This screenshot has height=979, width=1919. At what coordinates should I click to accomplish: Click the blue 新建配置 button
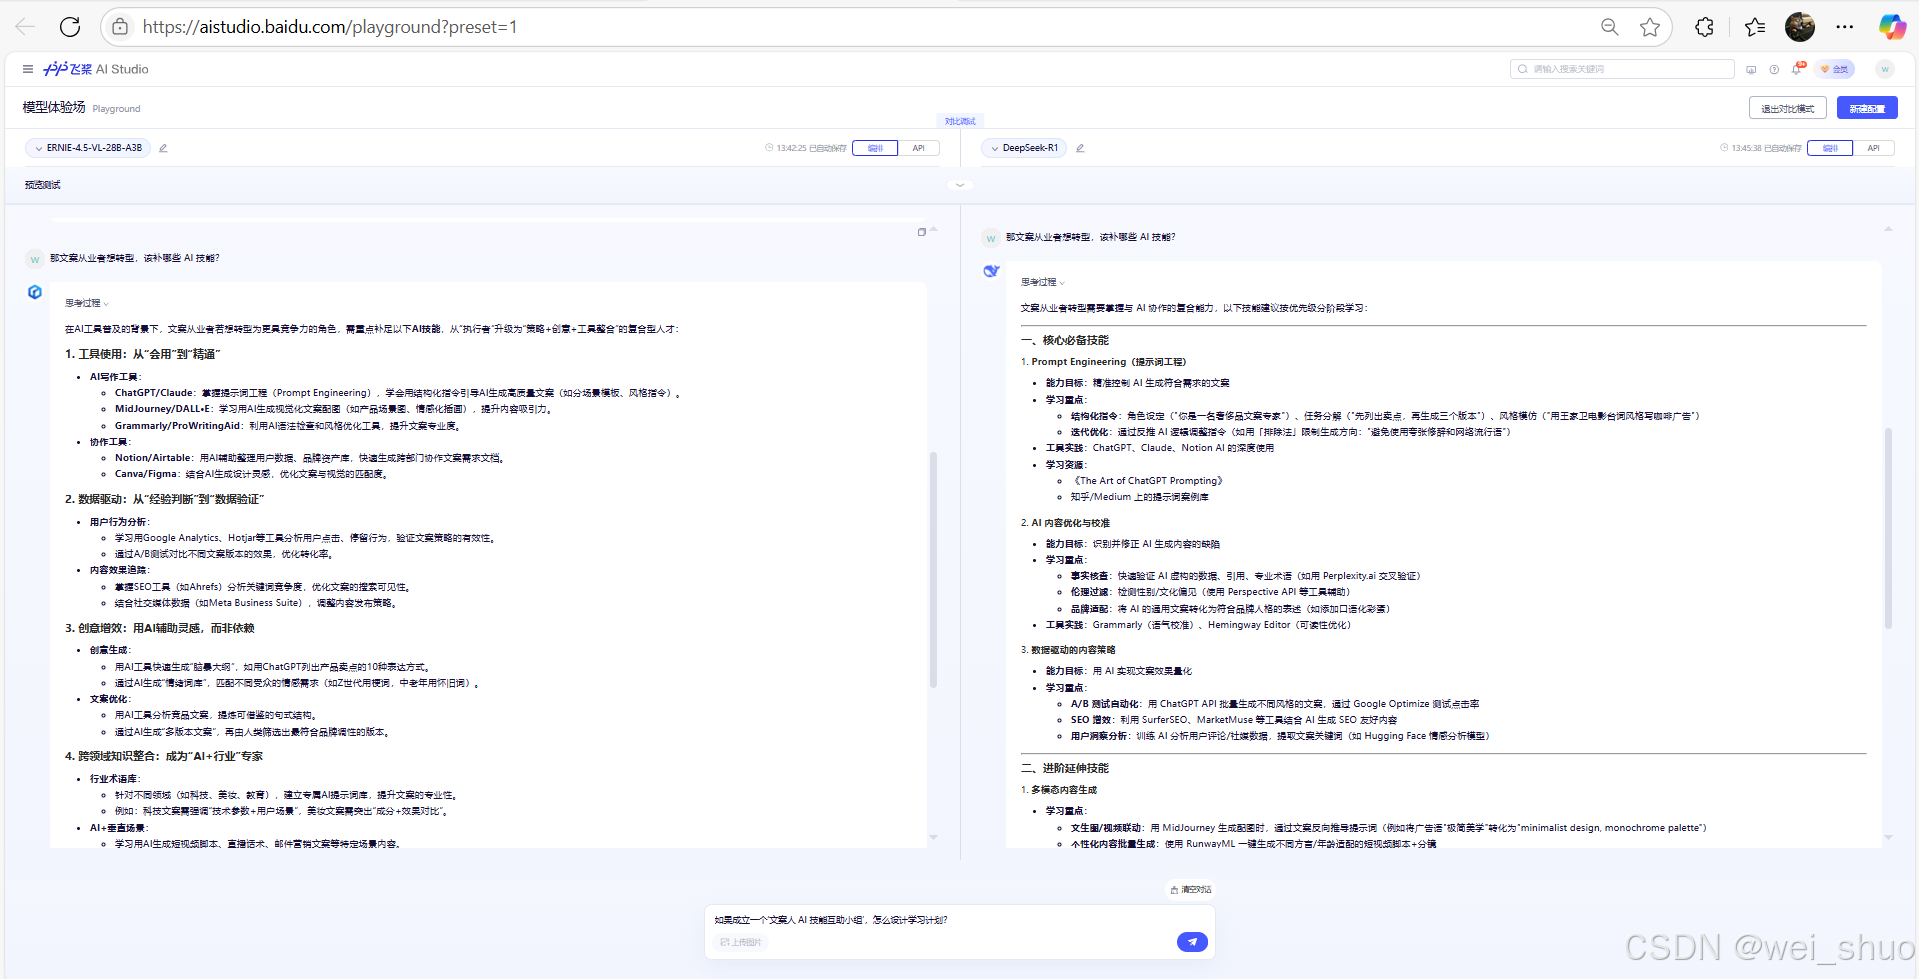click(1867, 108)
